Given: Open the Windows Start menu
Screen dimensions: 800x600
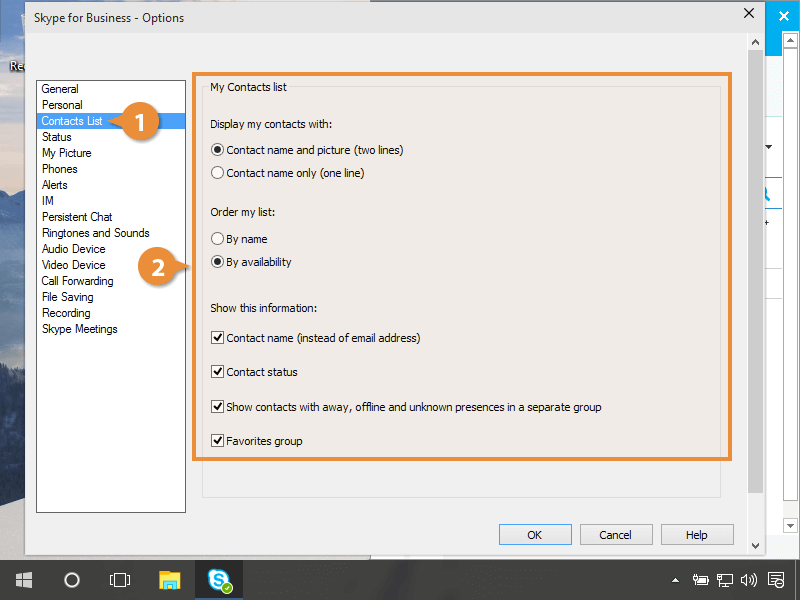Looking at the screenshot, I should coord(23,579).
